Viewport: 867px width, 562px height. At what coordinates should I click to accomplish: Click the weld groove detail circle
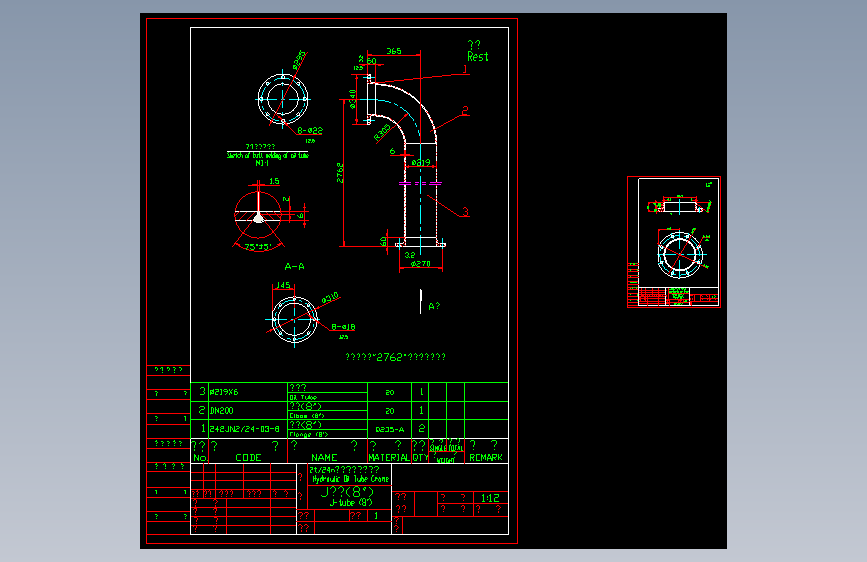click(258, 214)
